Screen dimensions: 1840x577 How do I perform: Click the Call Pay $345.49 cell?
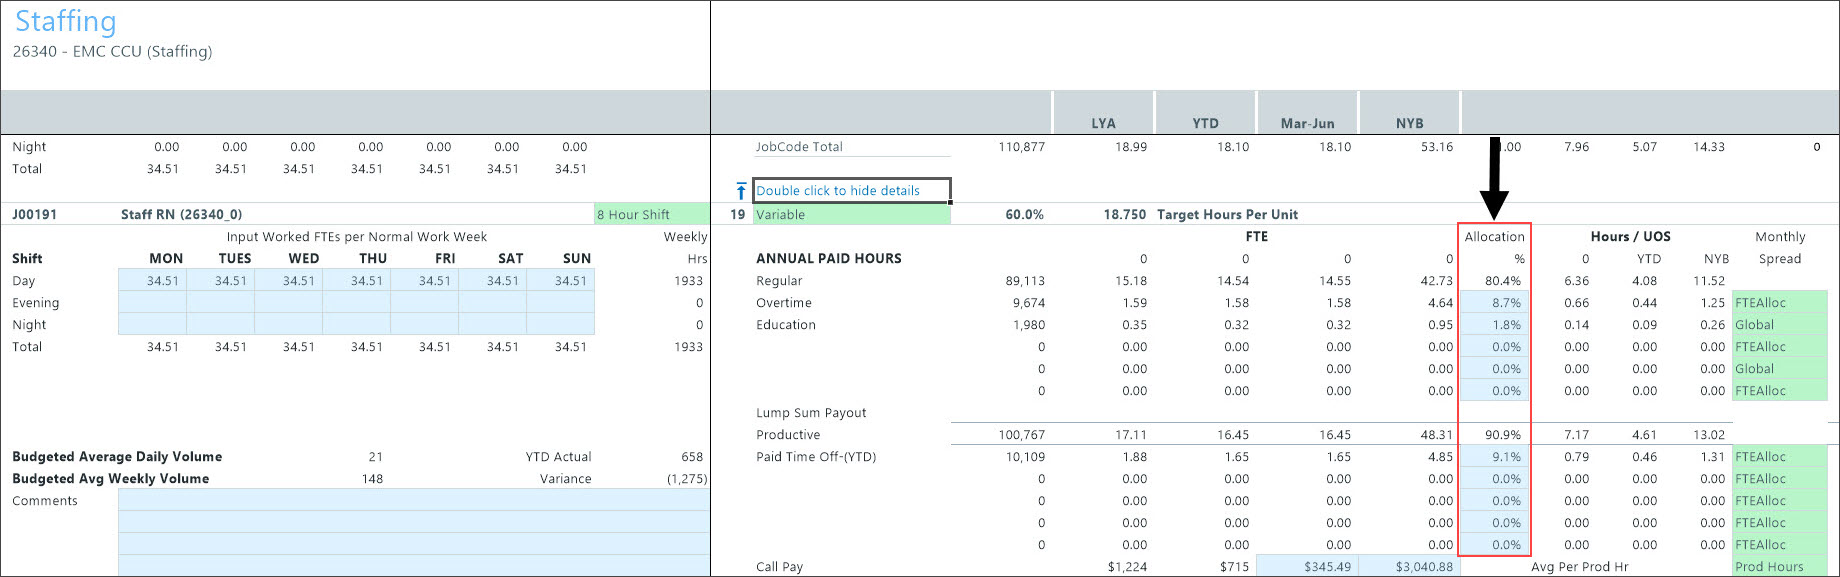point(1305,567)
